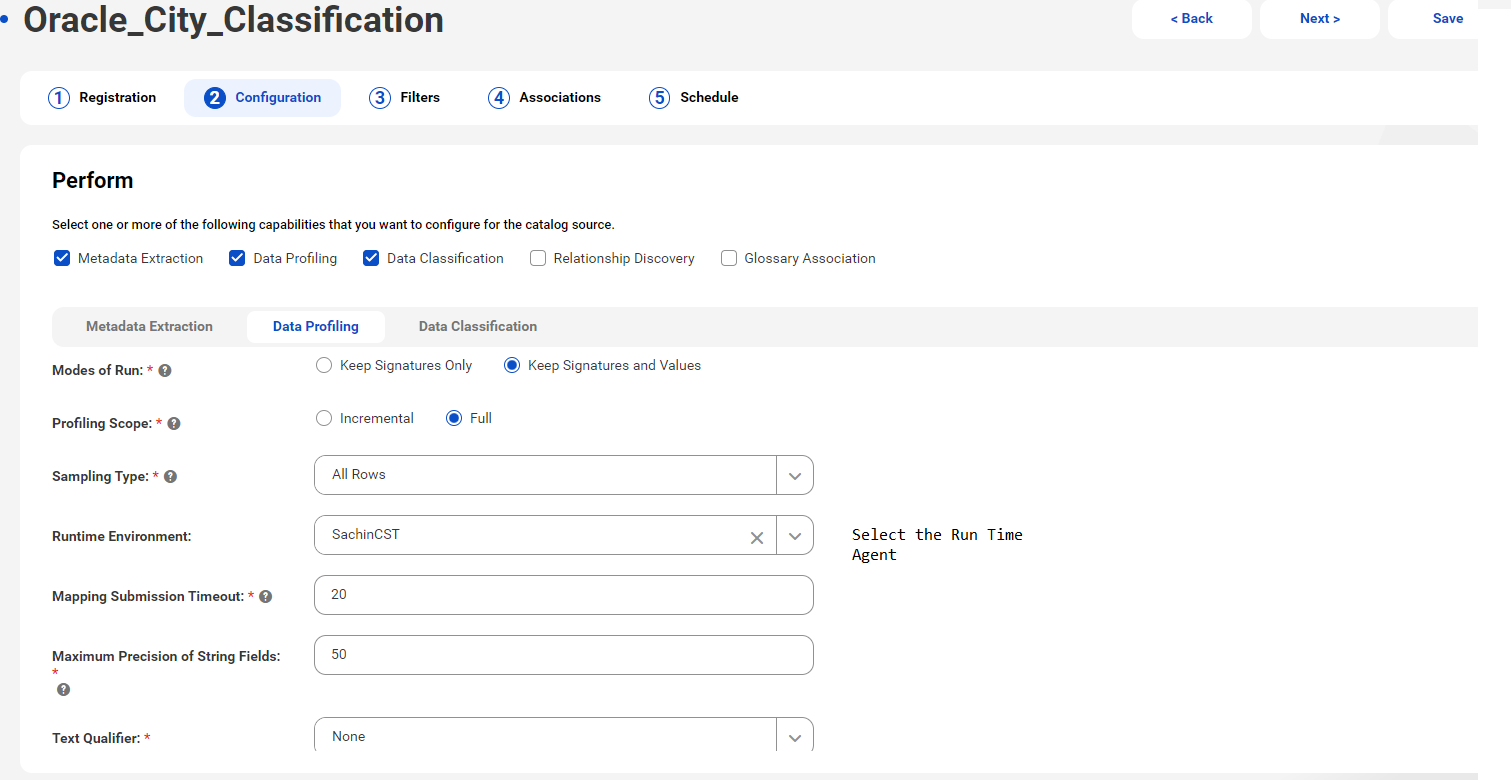Open the None text qualifier combo box

pyautogui.click(x=564, y=736)
